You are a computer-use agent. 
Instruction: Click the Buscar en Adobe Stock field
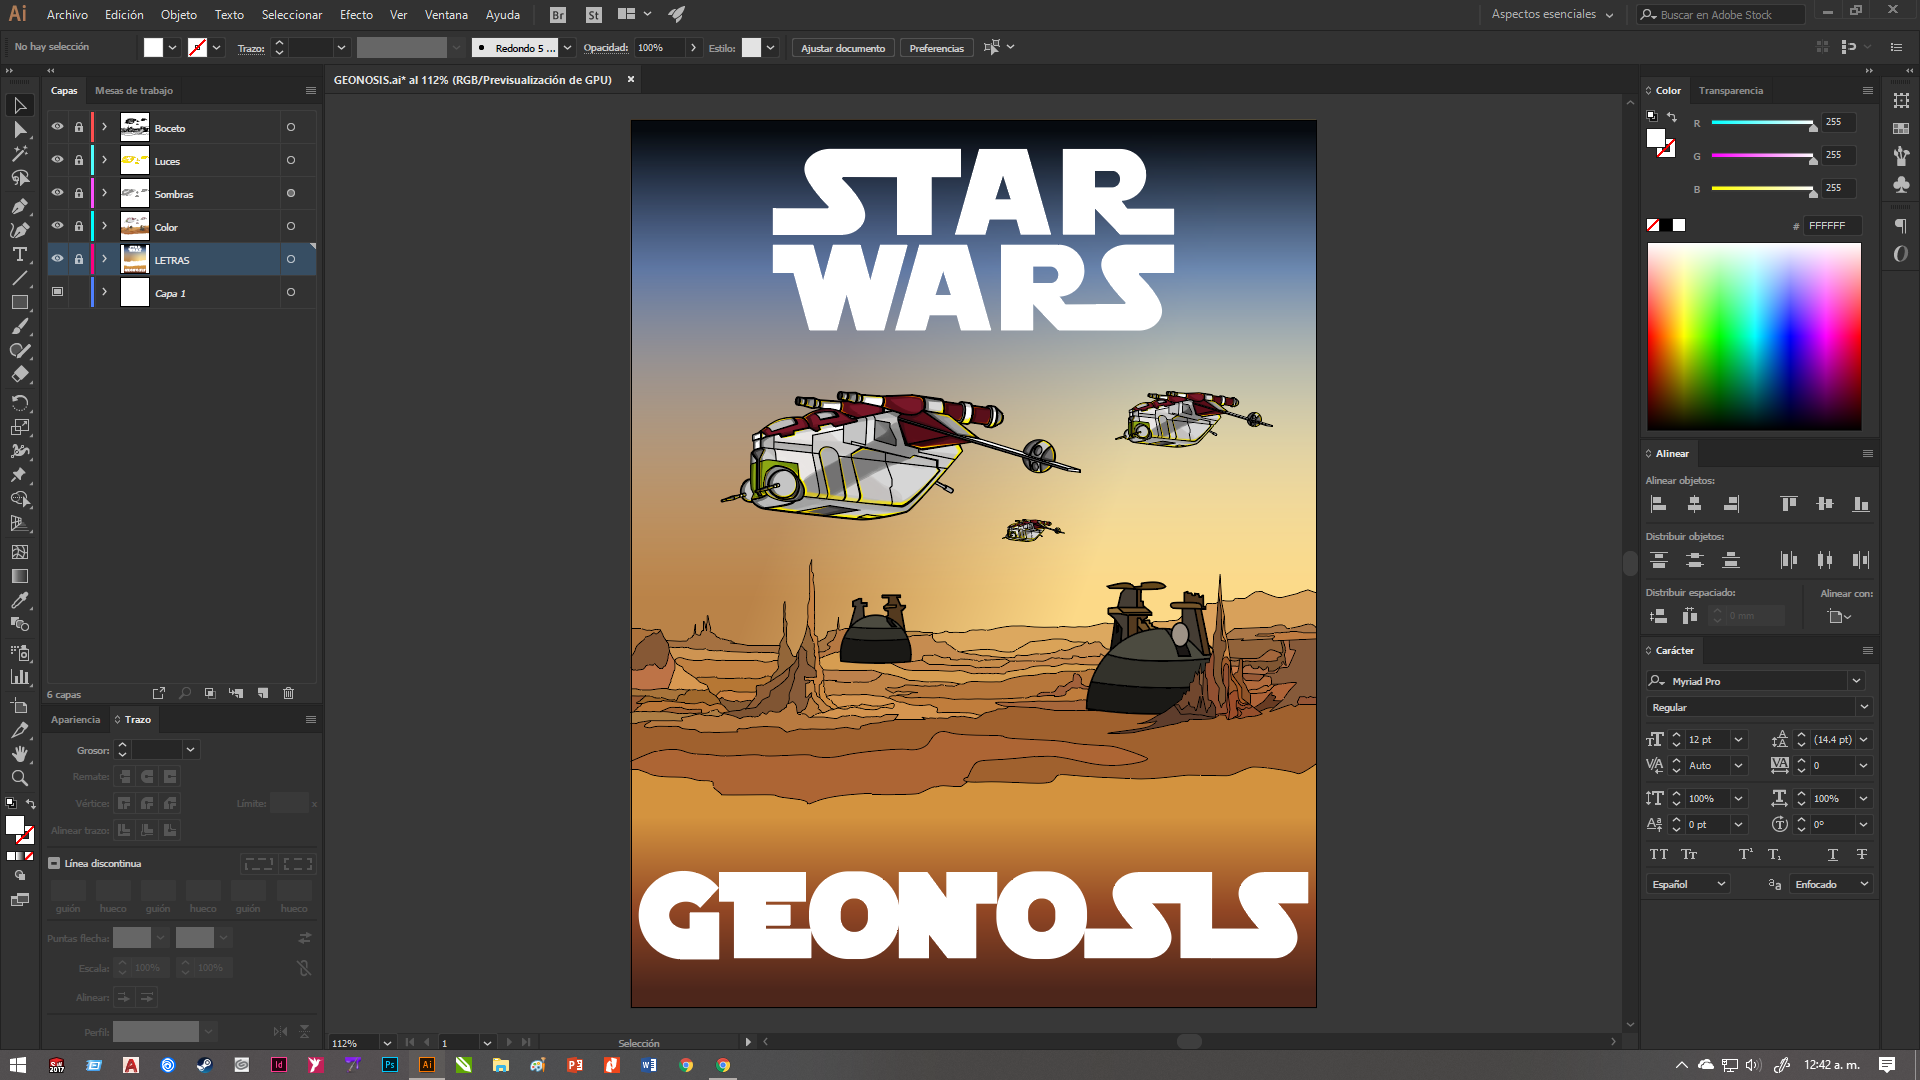click(1722, 15)
